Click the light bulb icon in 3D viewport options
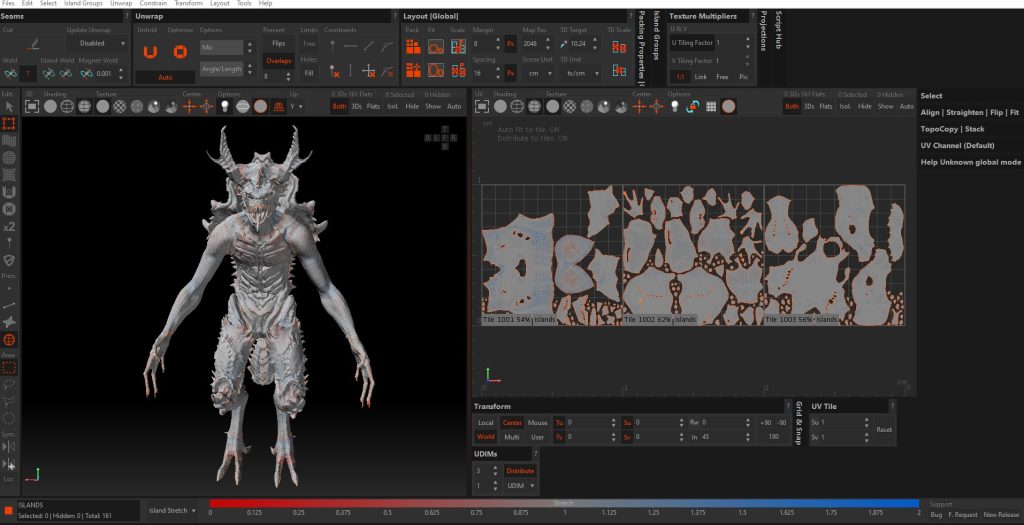 click(225, 106)
